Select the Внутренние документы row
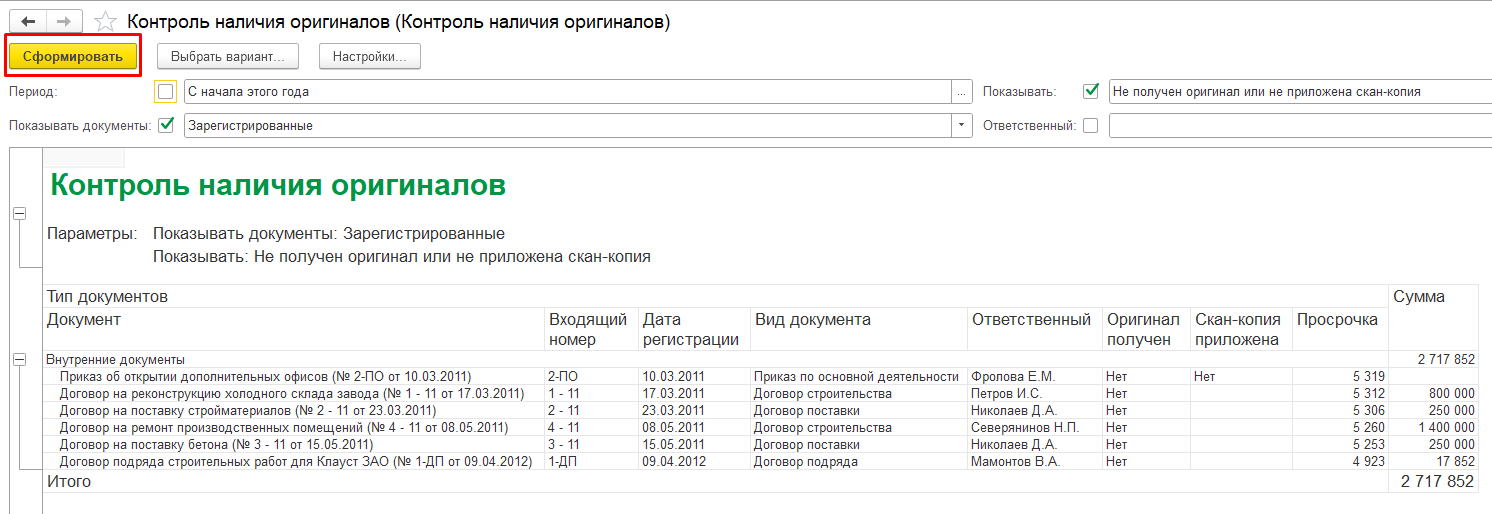This screenshot has width=1492, height=514. click(761, 359)
